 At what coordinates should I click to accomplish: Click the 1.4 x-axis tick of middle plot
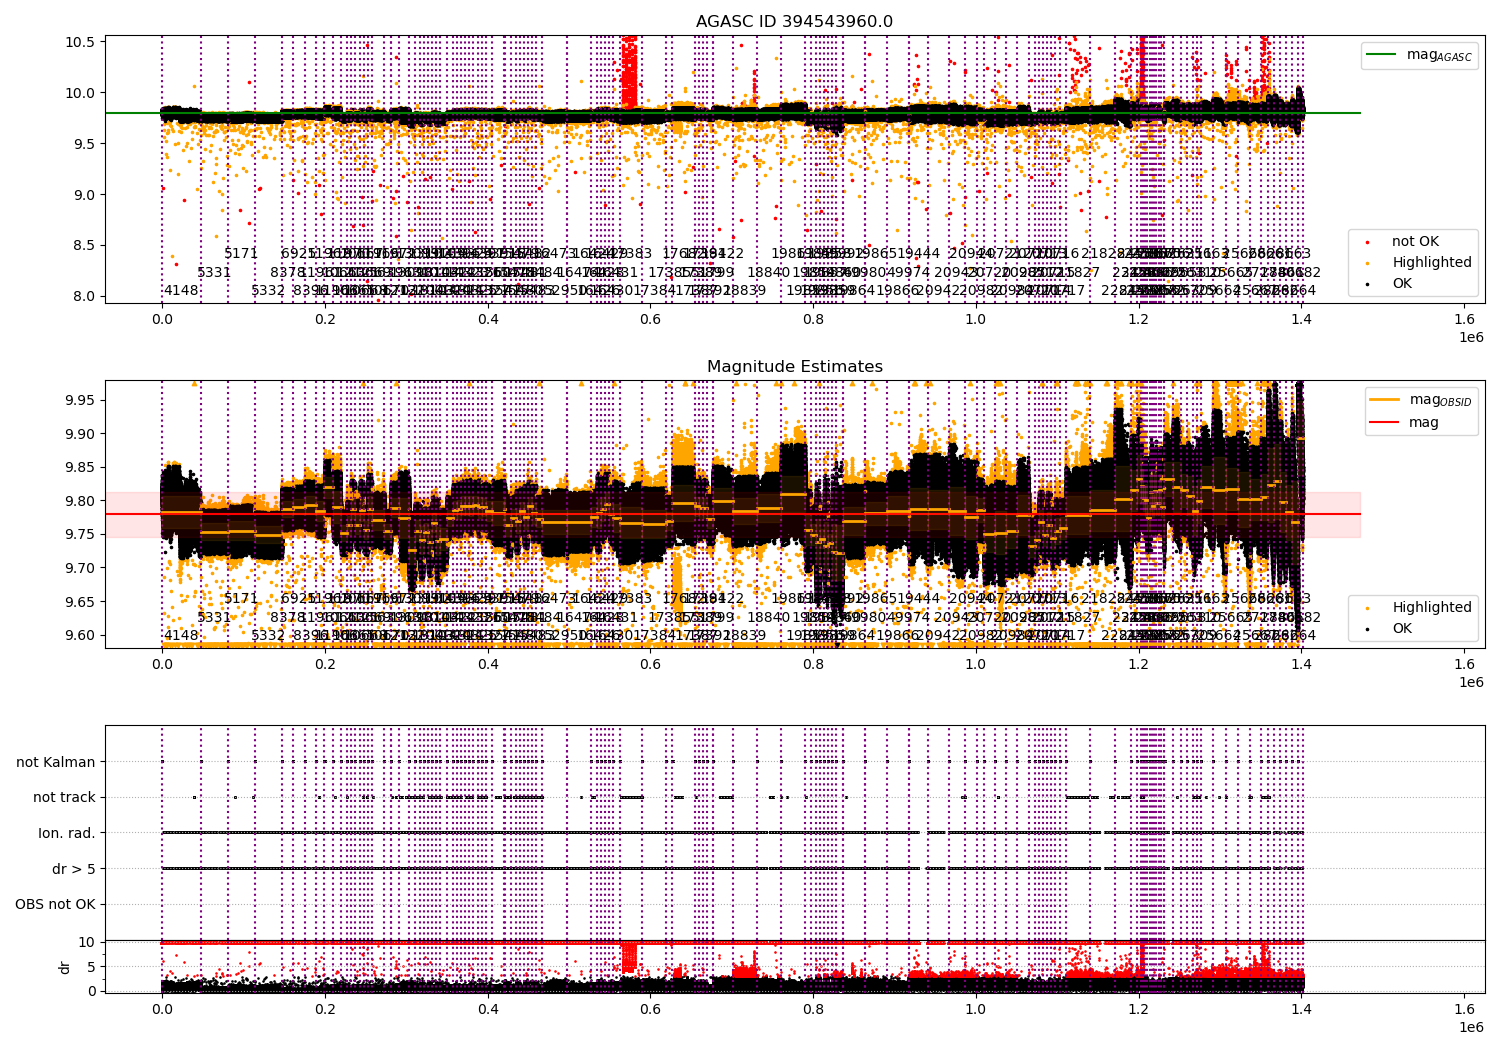pyautogui.click(x=1301, y=664)
